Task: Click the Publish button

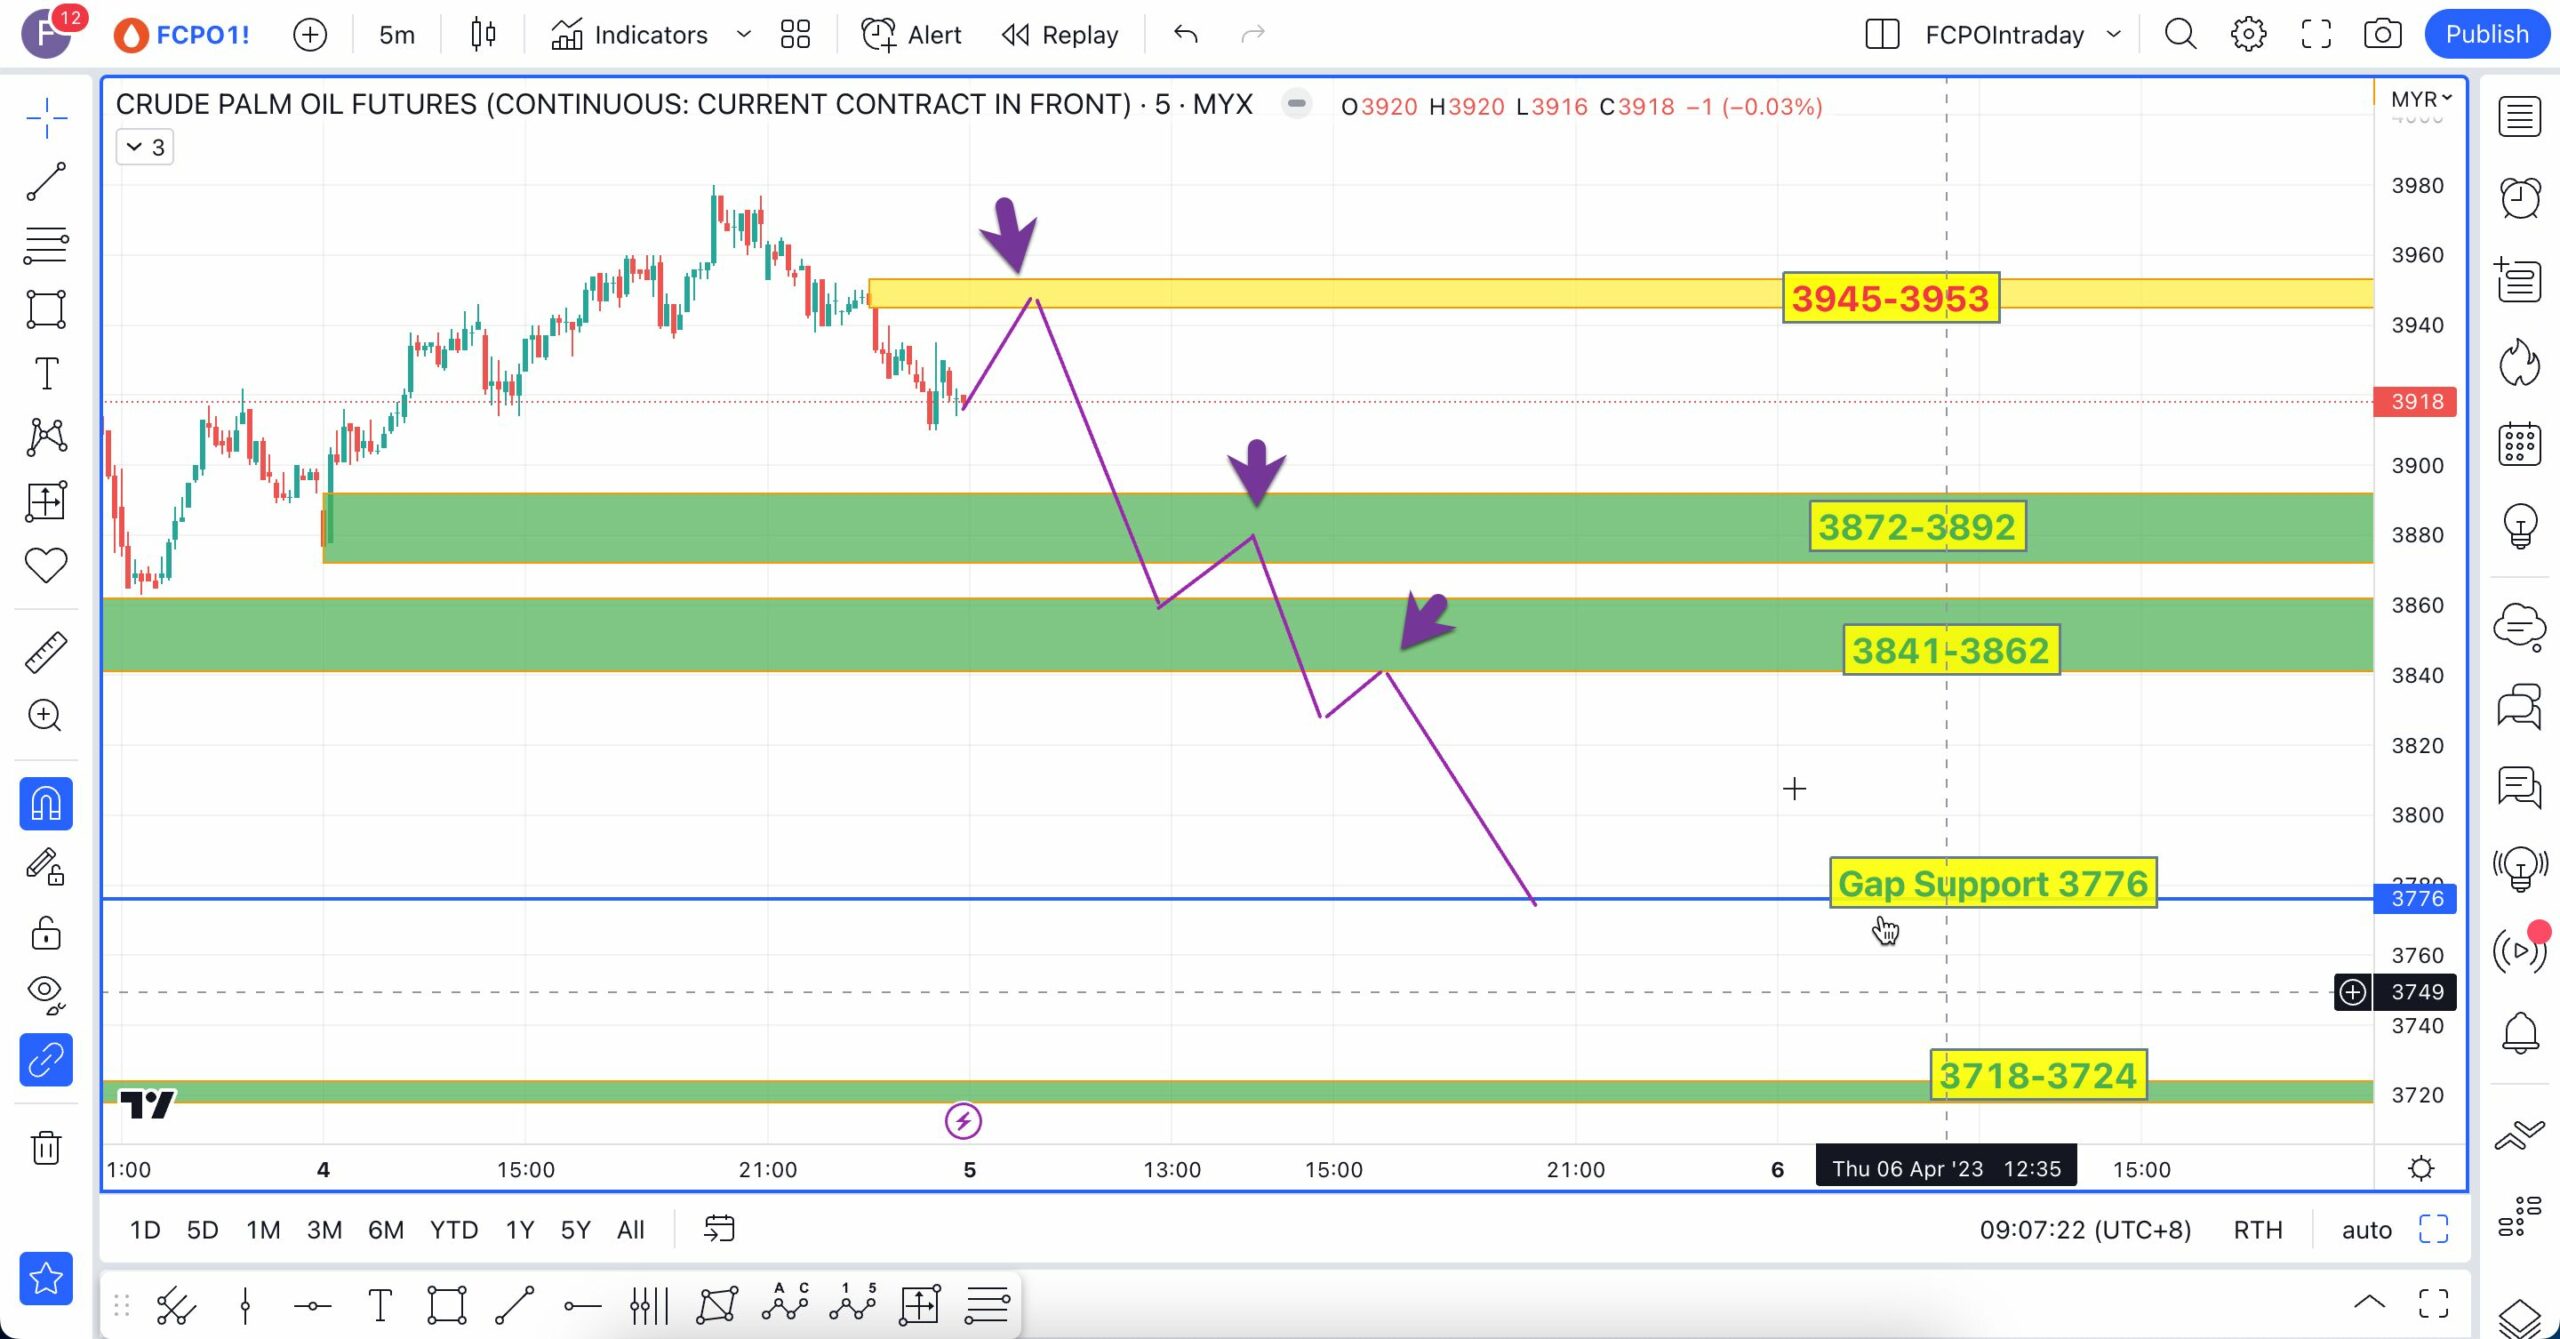Action: click(2486, 35)
